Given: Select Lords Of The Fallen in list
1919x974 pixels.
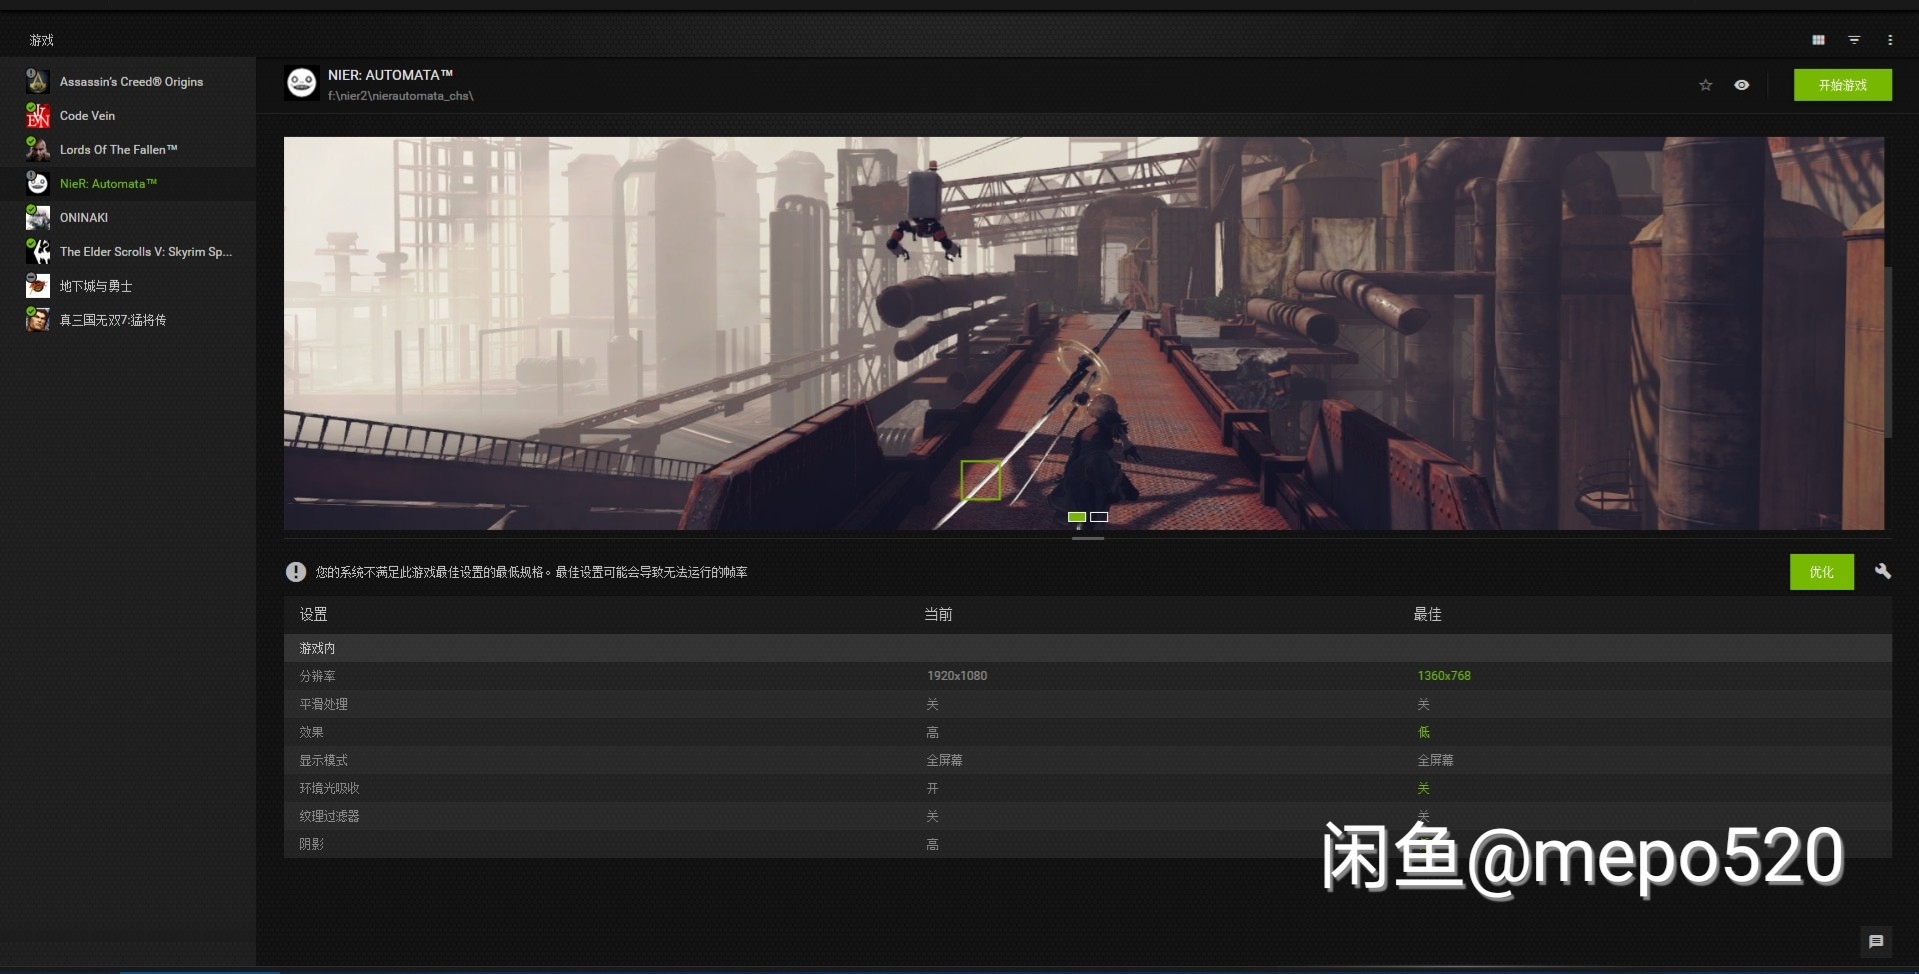Looking at the screenshot, I should click(128, 150).
